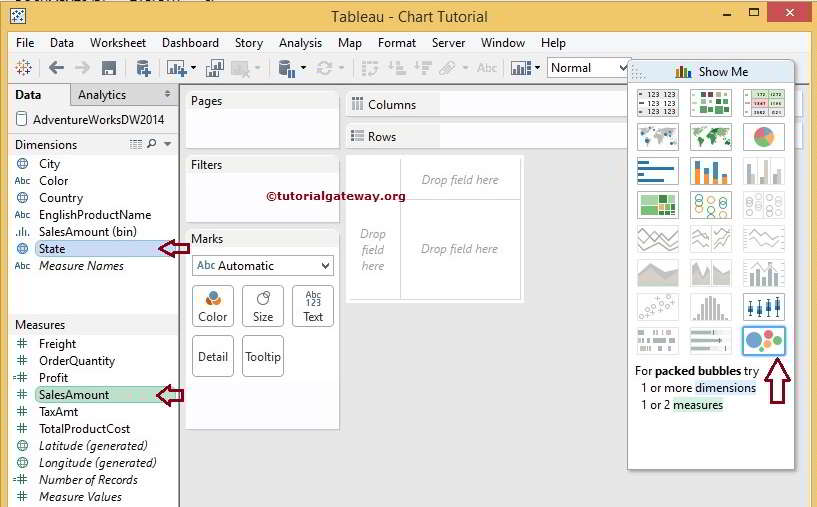Click the New Data Source icon

point(143,68)
